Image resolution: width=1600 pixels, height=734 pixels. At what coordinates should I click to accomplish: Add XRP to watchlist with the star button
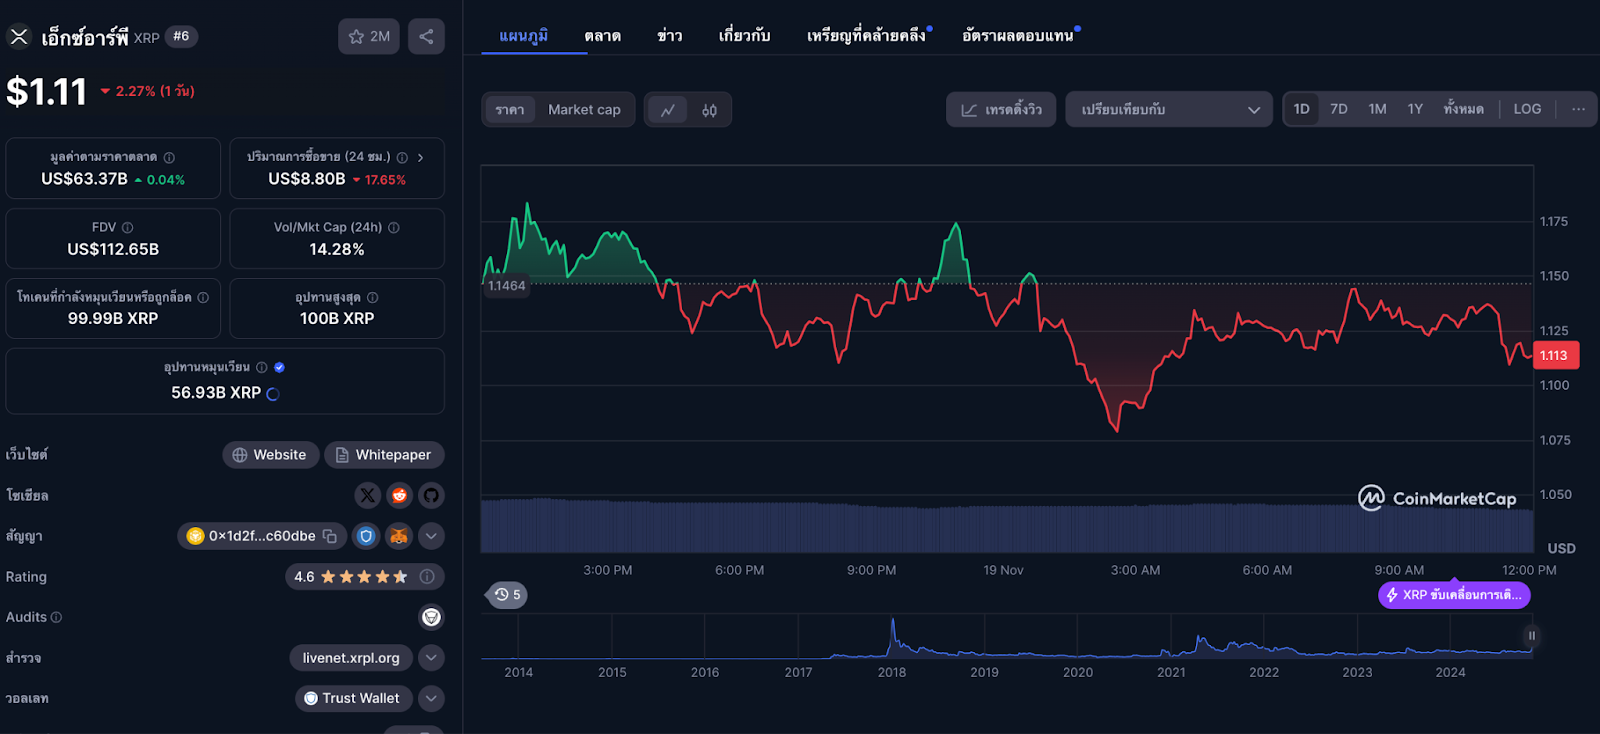pos(368,37)
